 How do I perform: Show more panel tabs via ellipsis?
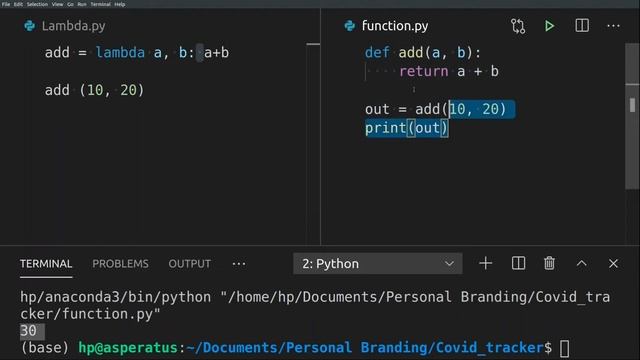click(x=239, y=264)
